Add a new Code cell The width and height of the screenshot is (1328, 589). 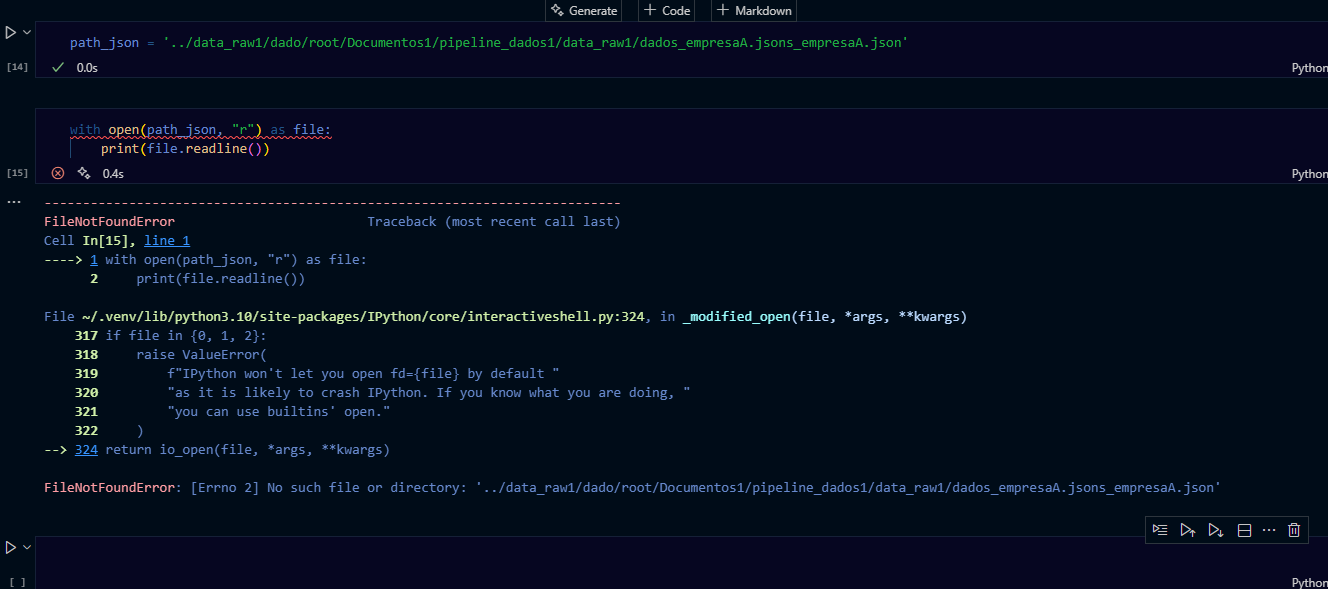pyautogui.click(x=667, y=10)
